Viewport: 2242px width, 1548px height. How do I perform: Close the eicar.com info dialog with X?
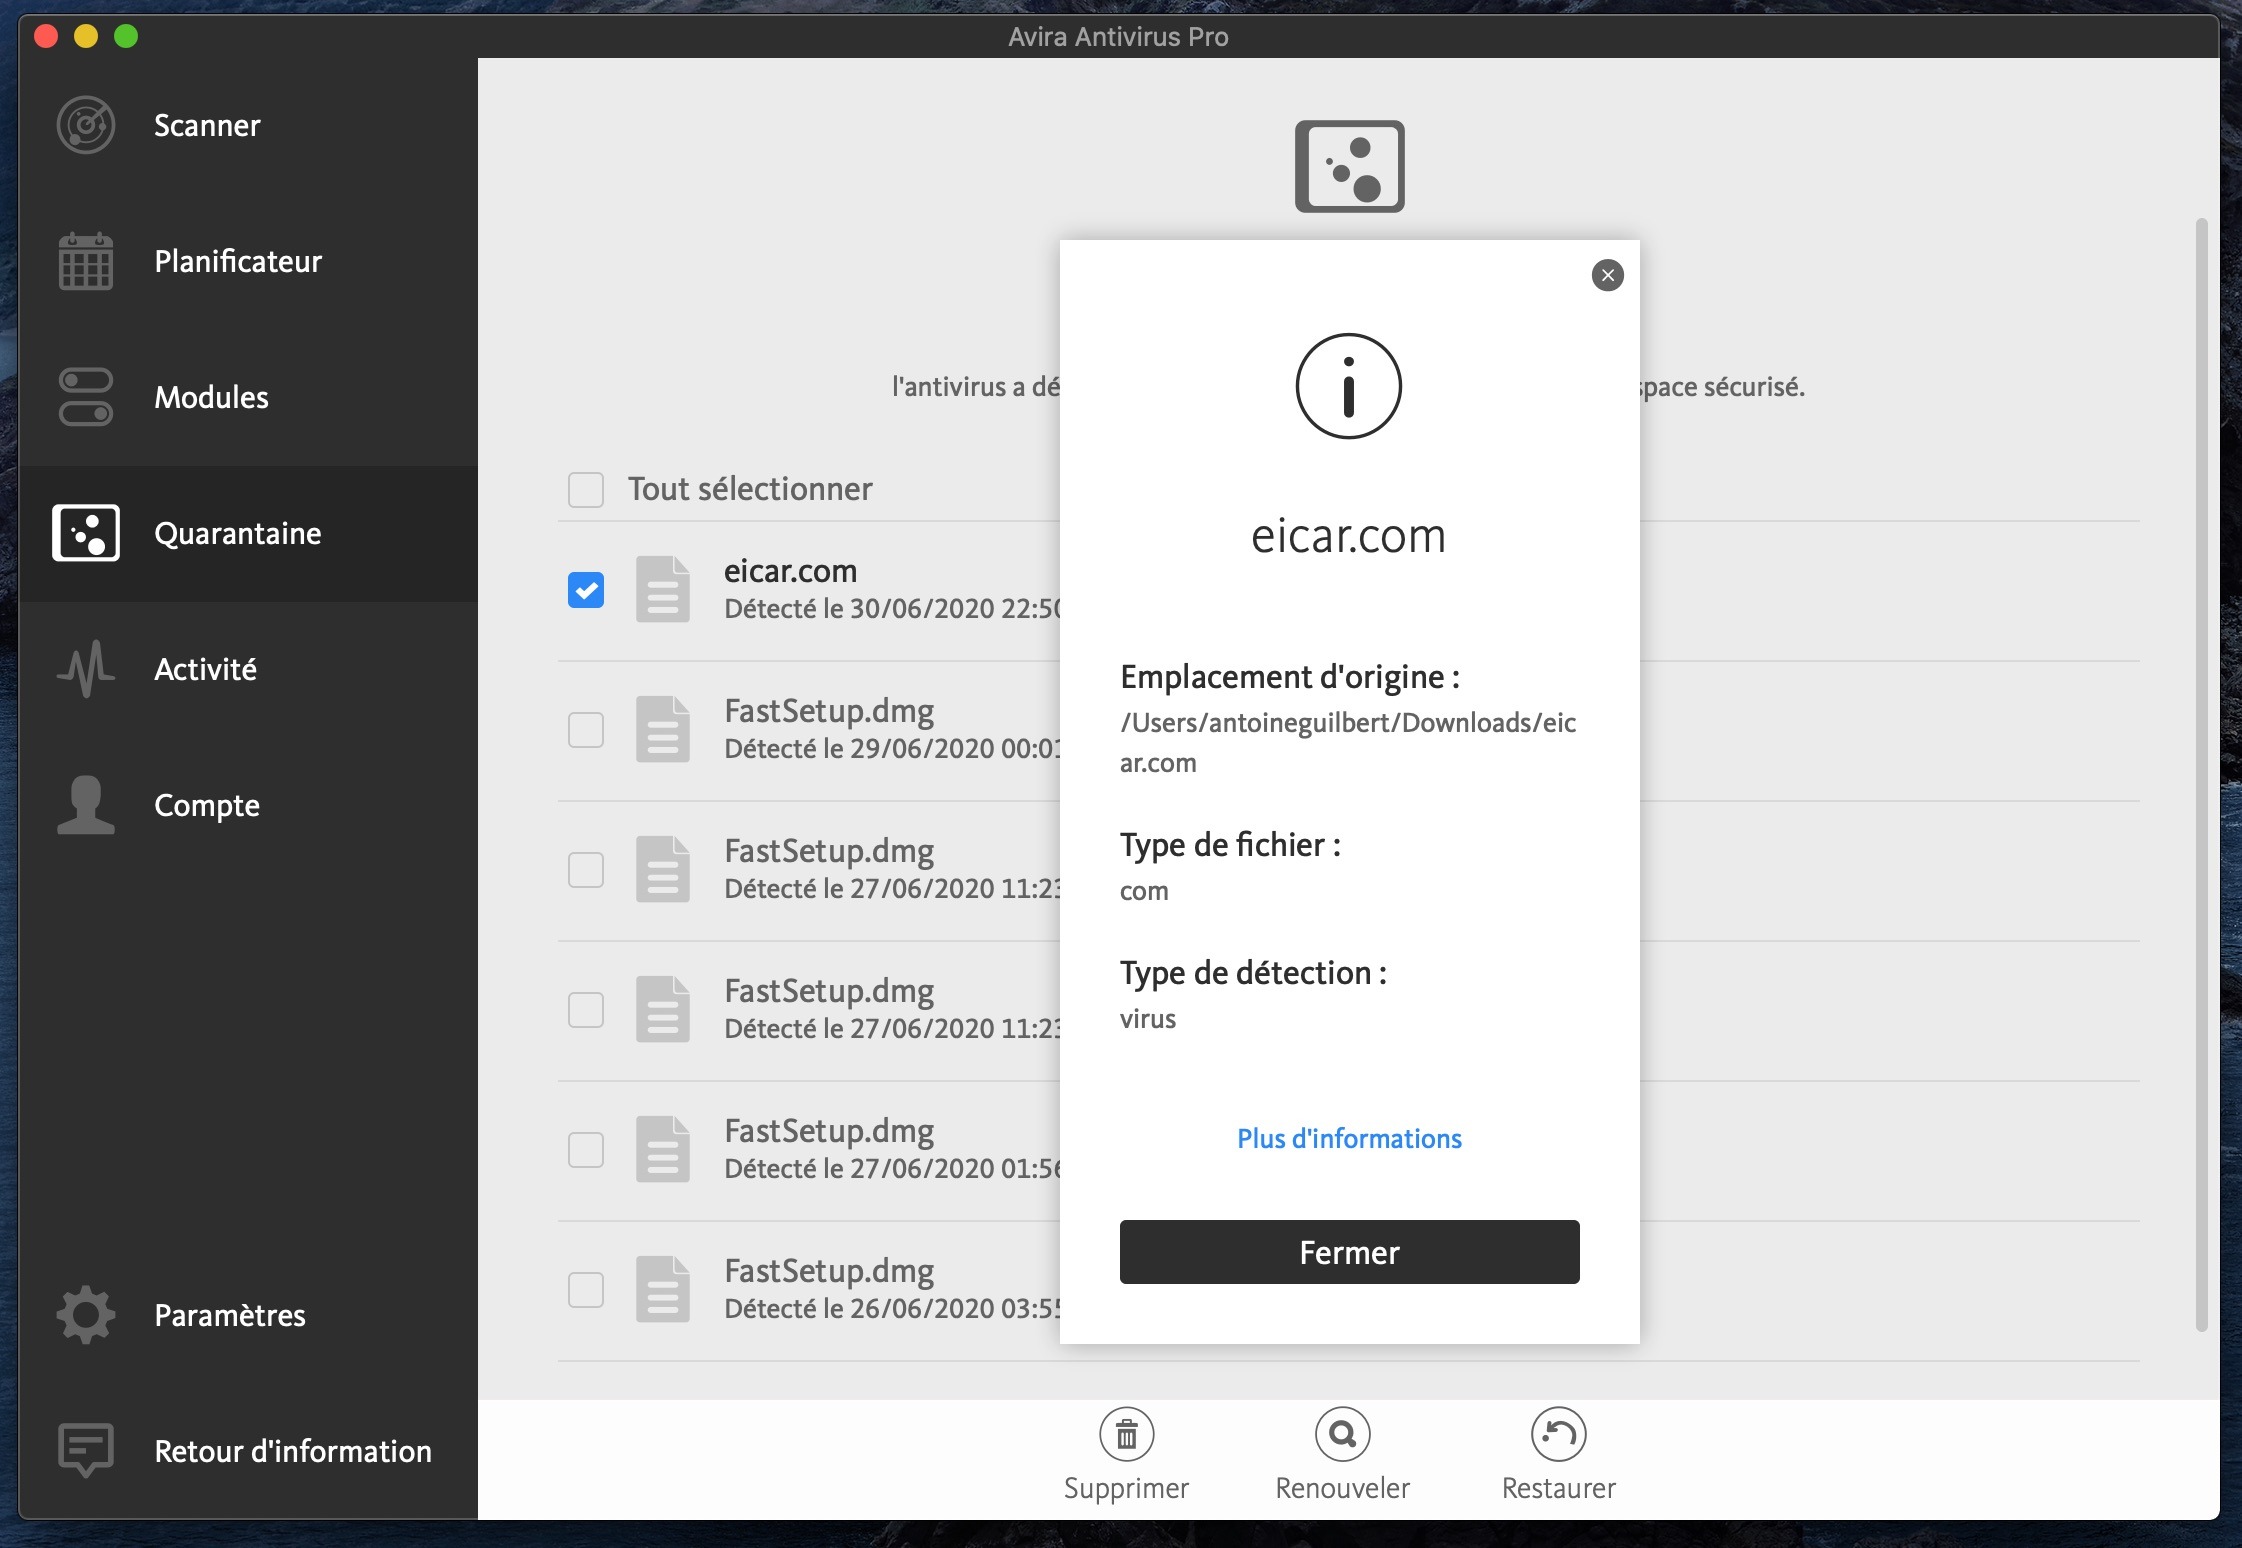[1608, 275]
